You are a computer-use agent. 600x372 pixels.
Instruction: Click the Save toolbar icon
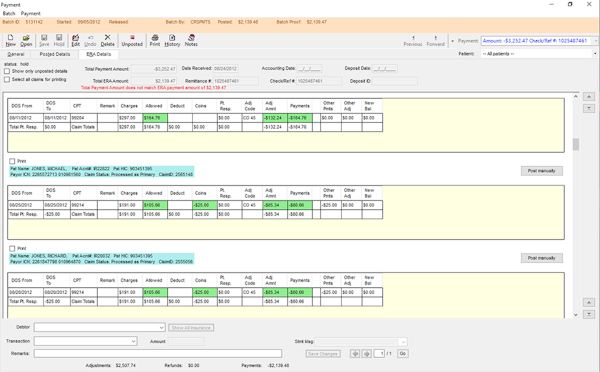[x=44, y=40]
